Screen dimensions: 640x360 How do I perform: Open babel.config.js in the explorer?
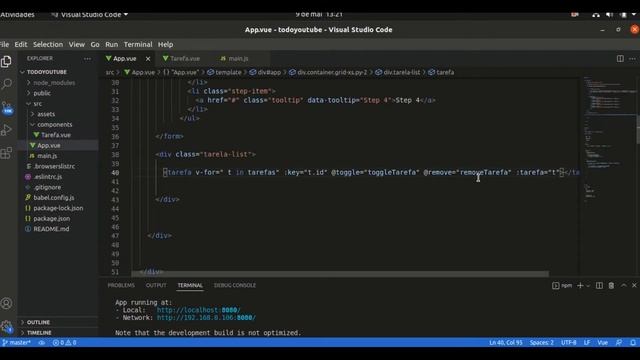click(x=53, y=198)
